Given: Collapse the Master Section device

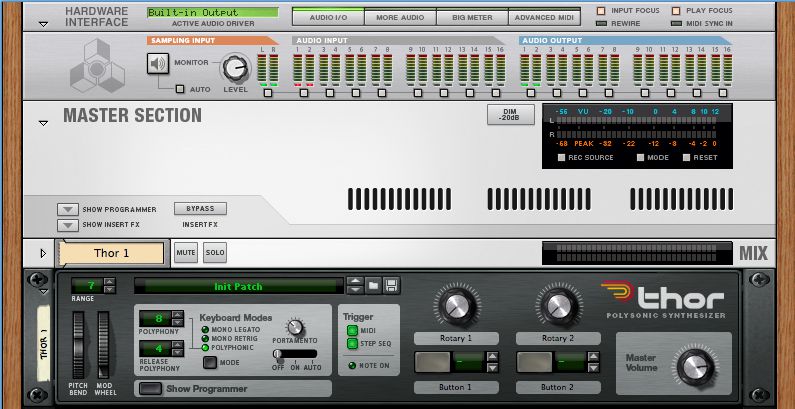Looking at the screenshot, I should pyautogui.click(x=43, y=123).
